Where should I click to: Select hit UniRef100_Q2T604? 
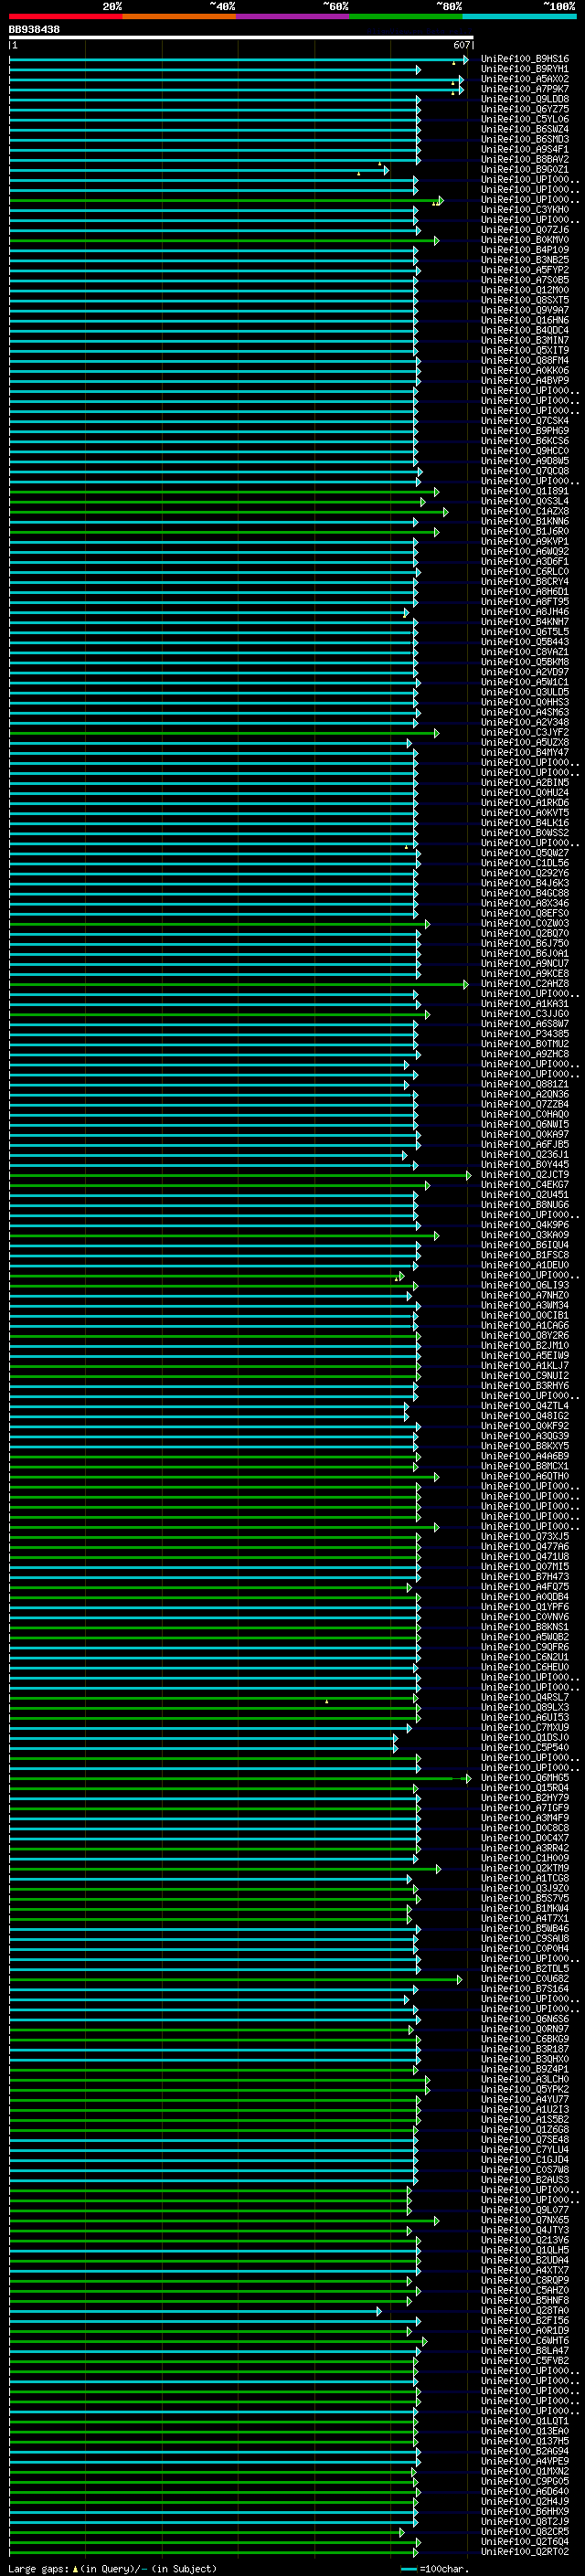point(525,2541)
